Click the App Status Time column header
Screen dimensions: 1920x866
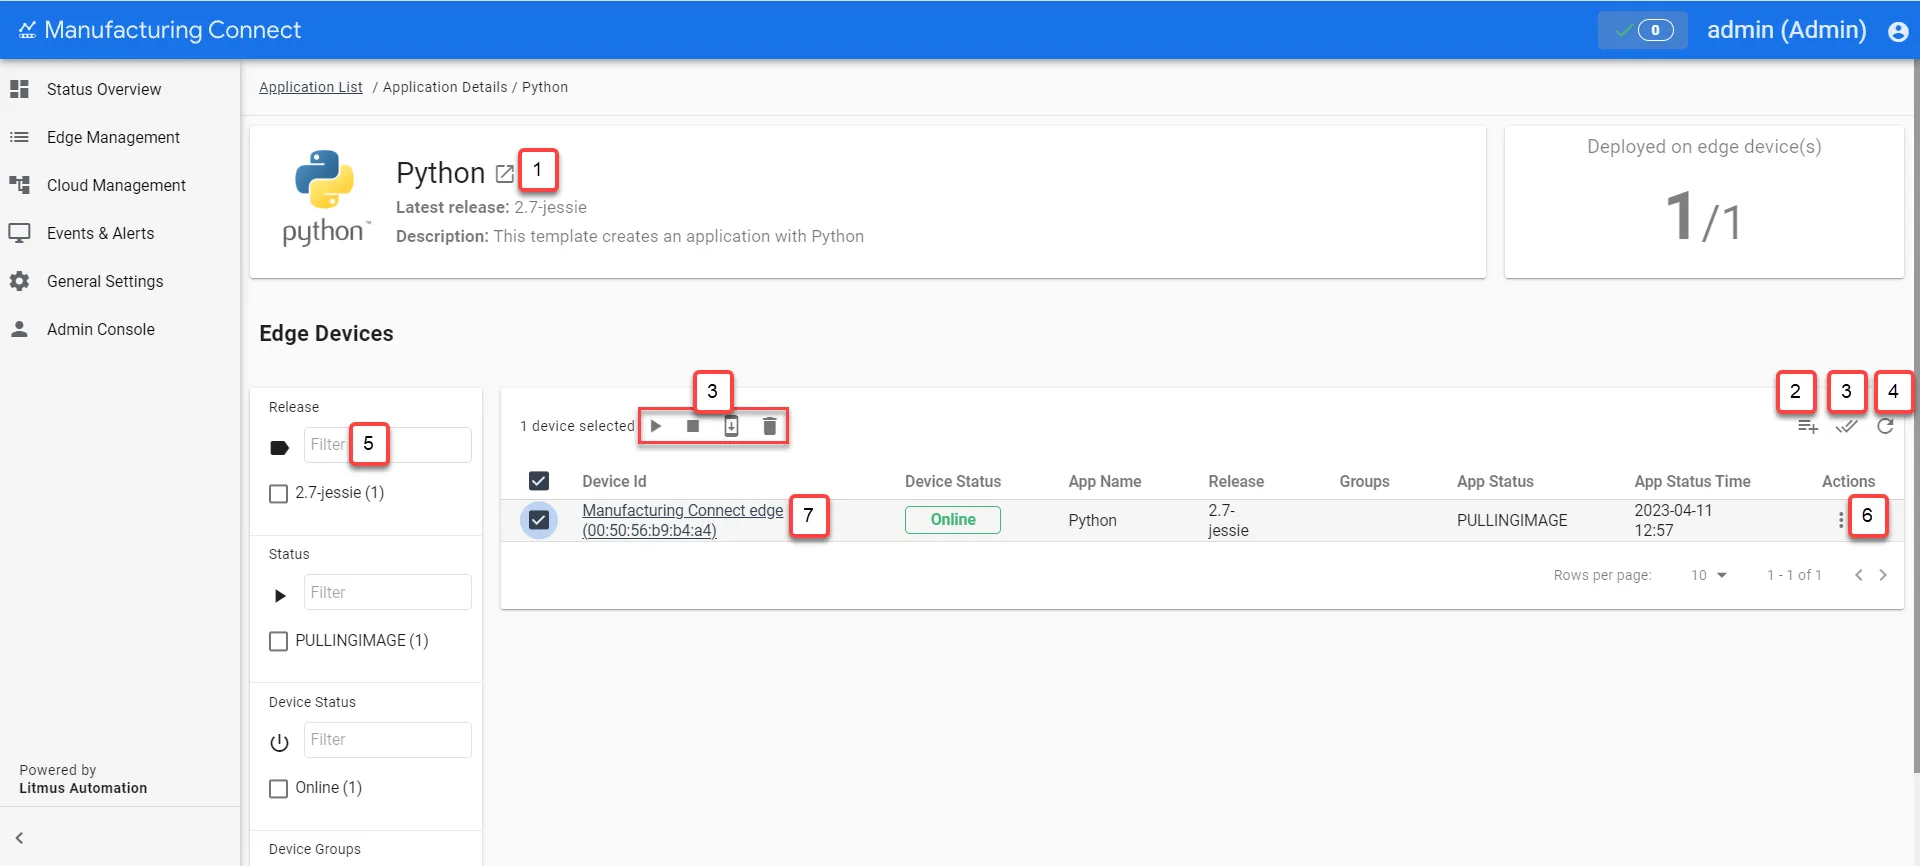[x=1692, y=481]
